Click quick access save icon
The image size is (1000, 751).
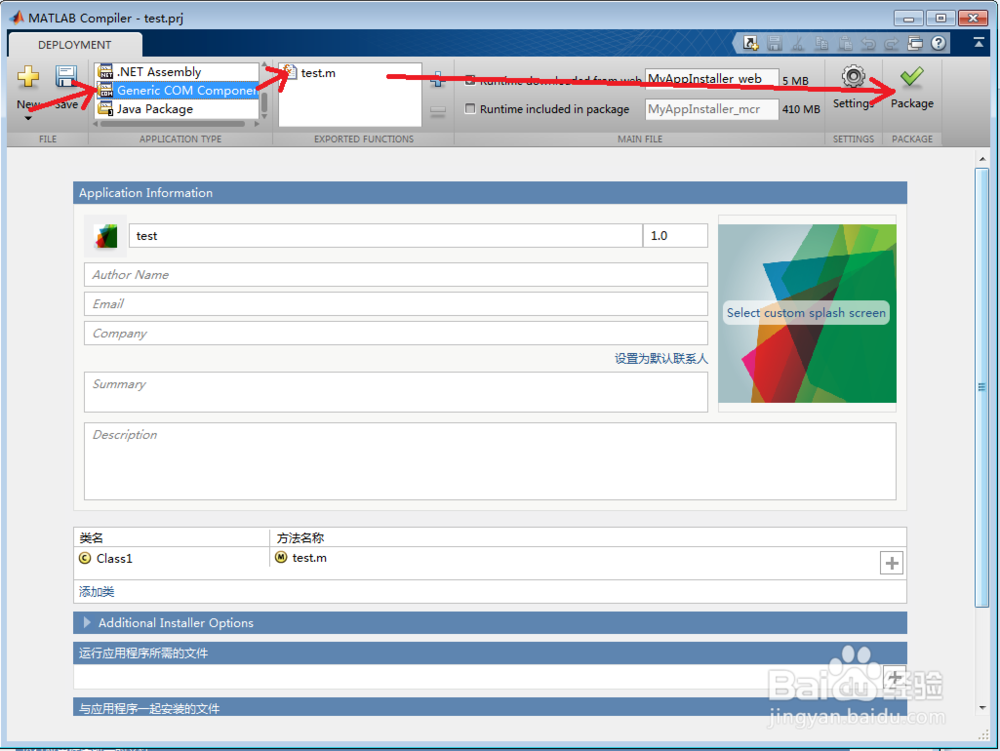point(774,43)
